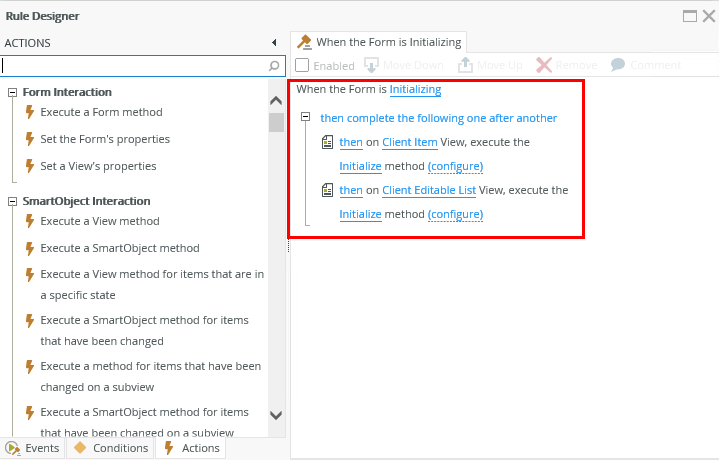Select the Execute a View method action
Image resolution: width=719 pixels, height=460 pixels.
(x=99, y=221)
